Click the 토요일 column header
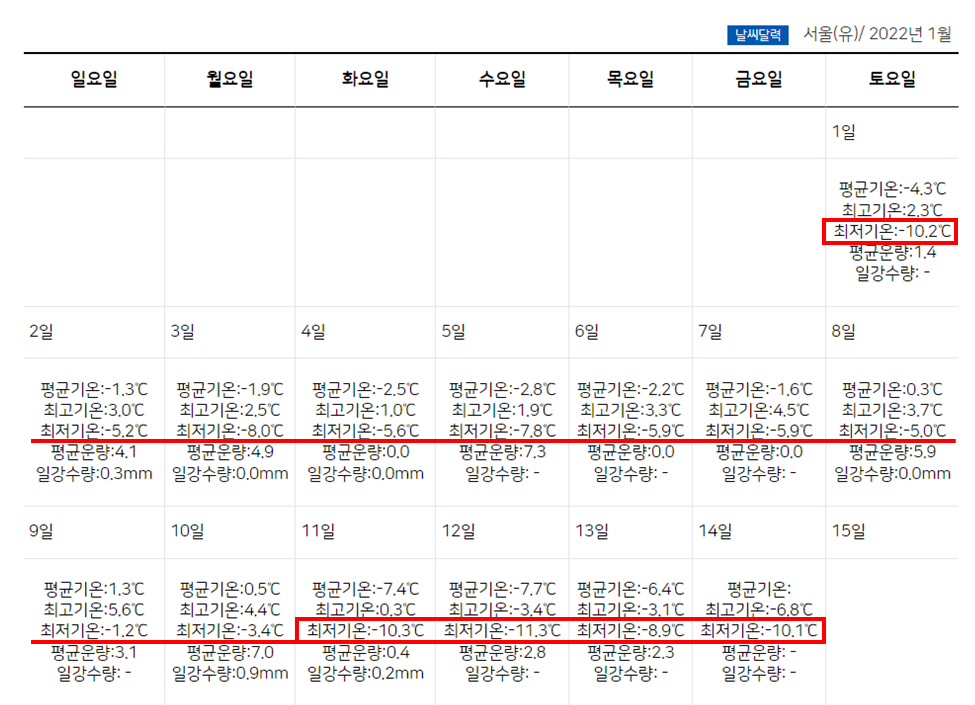 pyautogui.click(x=892, y=79)
